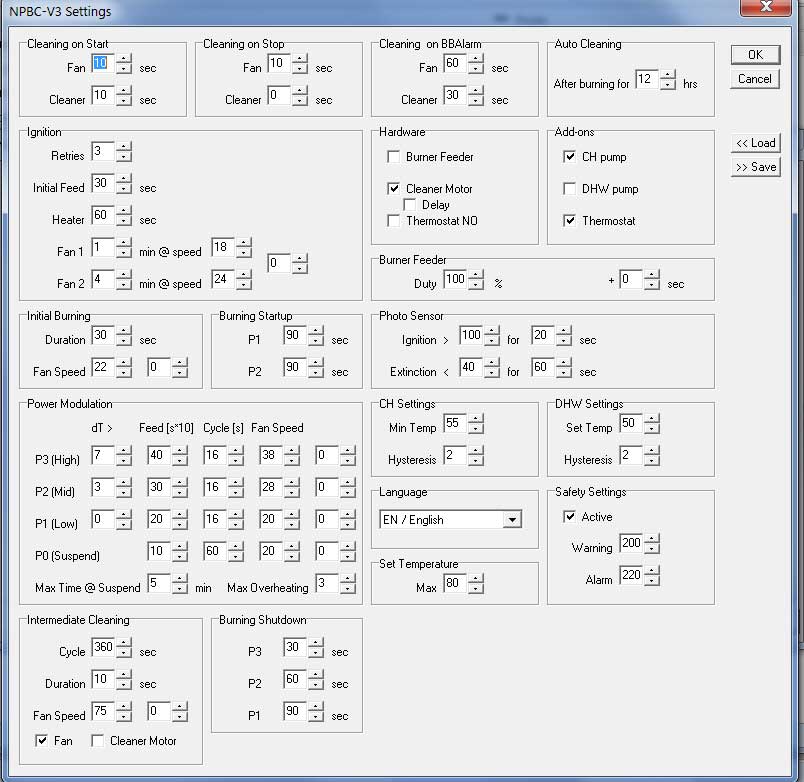This screenshot has height=782, width=804.
Task: Uncheck Cleaner Motor under Hardware
Action: click(x=394, y=188)
